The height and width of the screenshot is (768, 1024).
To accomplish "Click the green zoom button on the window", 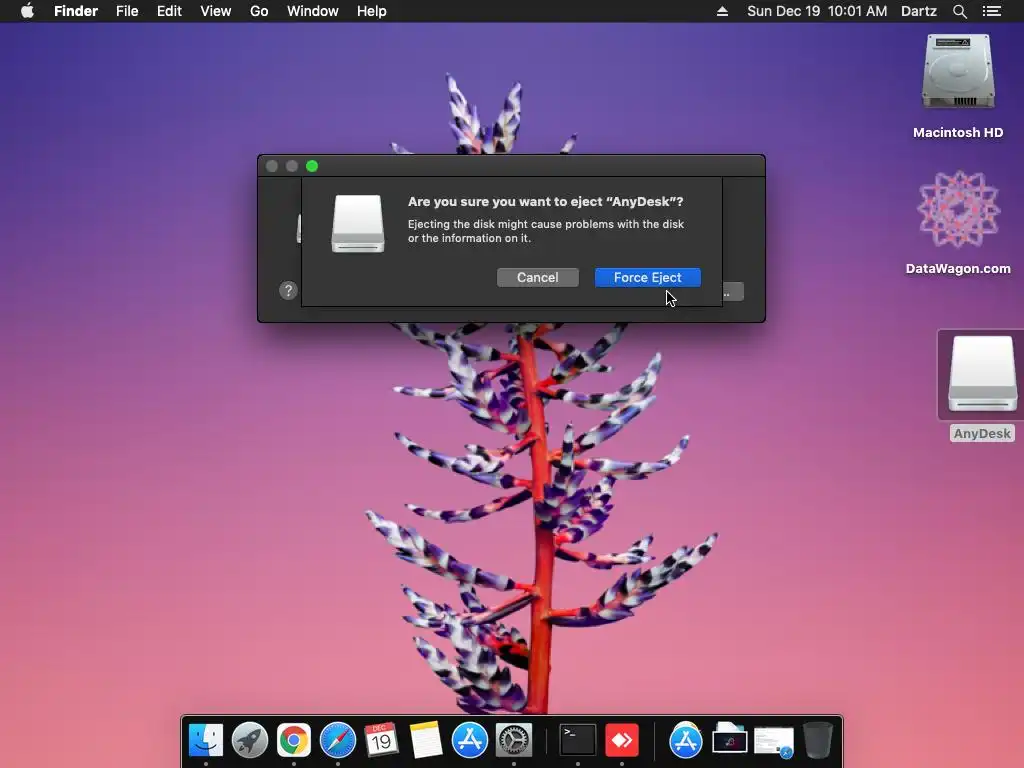I will [312, 167].
